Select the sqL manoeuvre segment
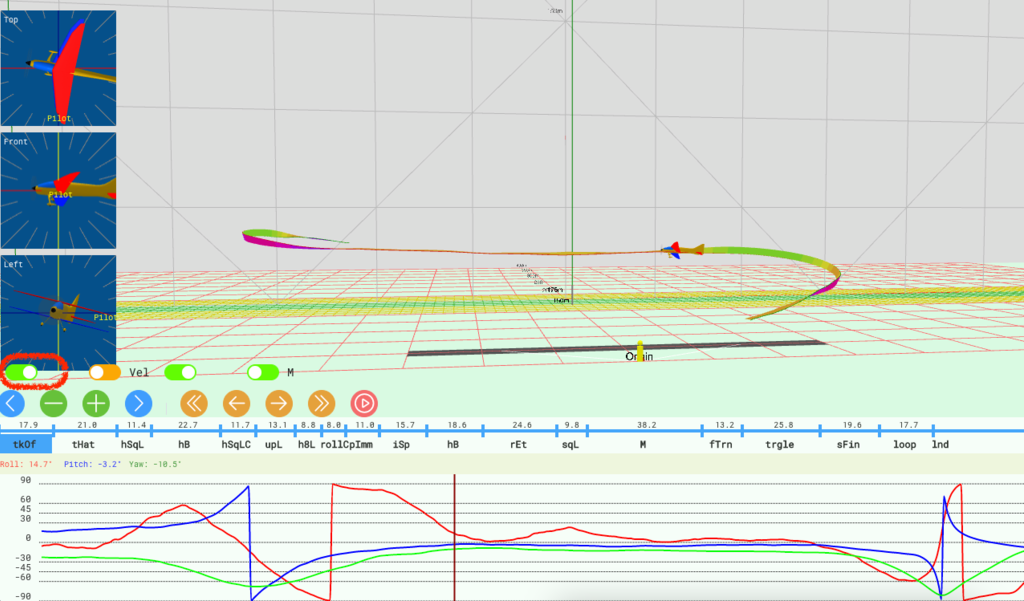This screenshot has height=601, width=1024. point(570,444)
